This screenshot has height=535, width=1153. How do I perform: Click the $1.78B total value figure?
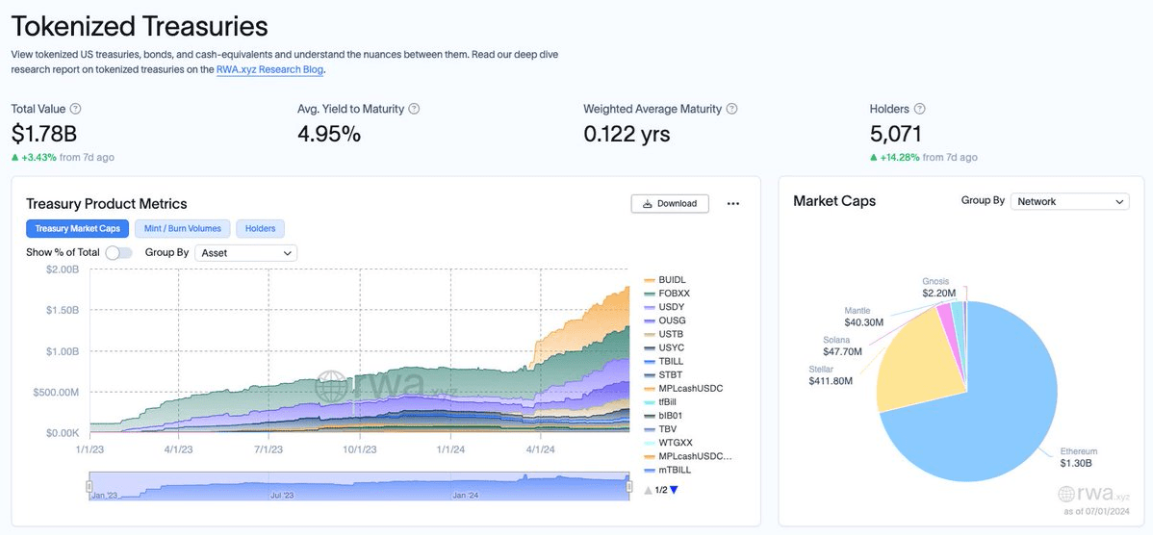coord(44,134)
